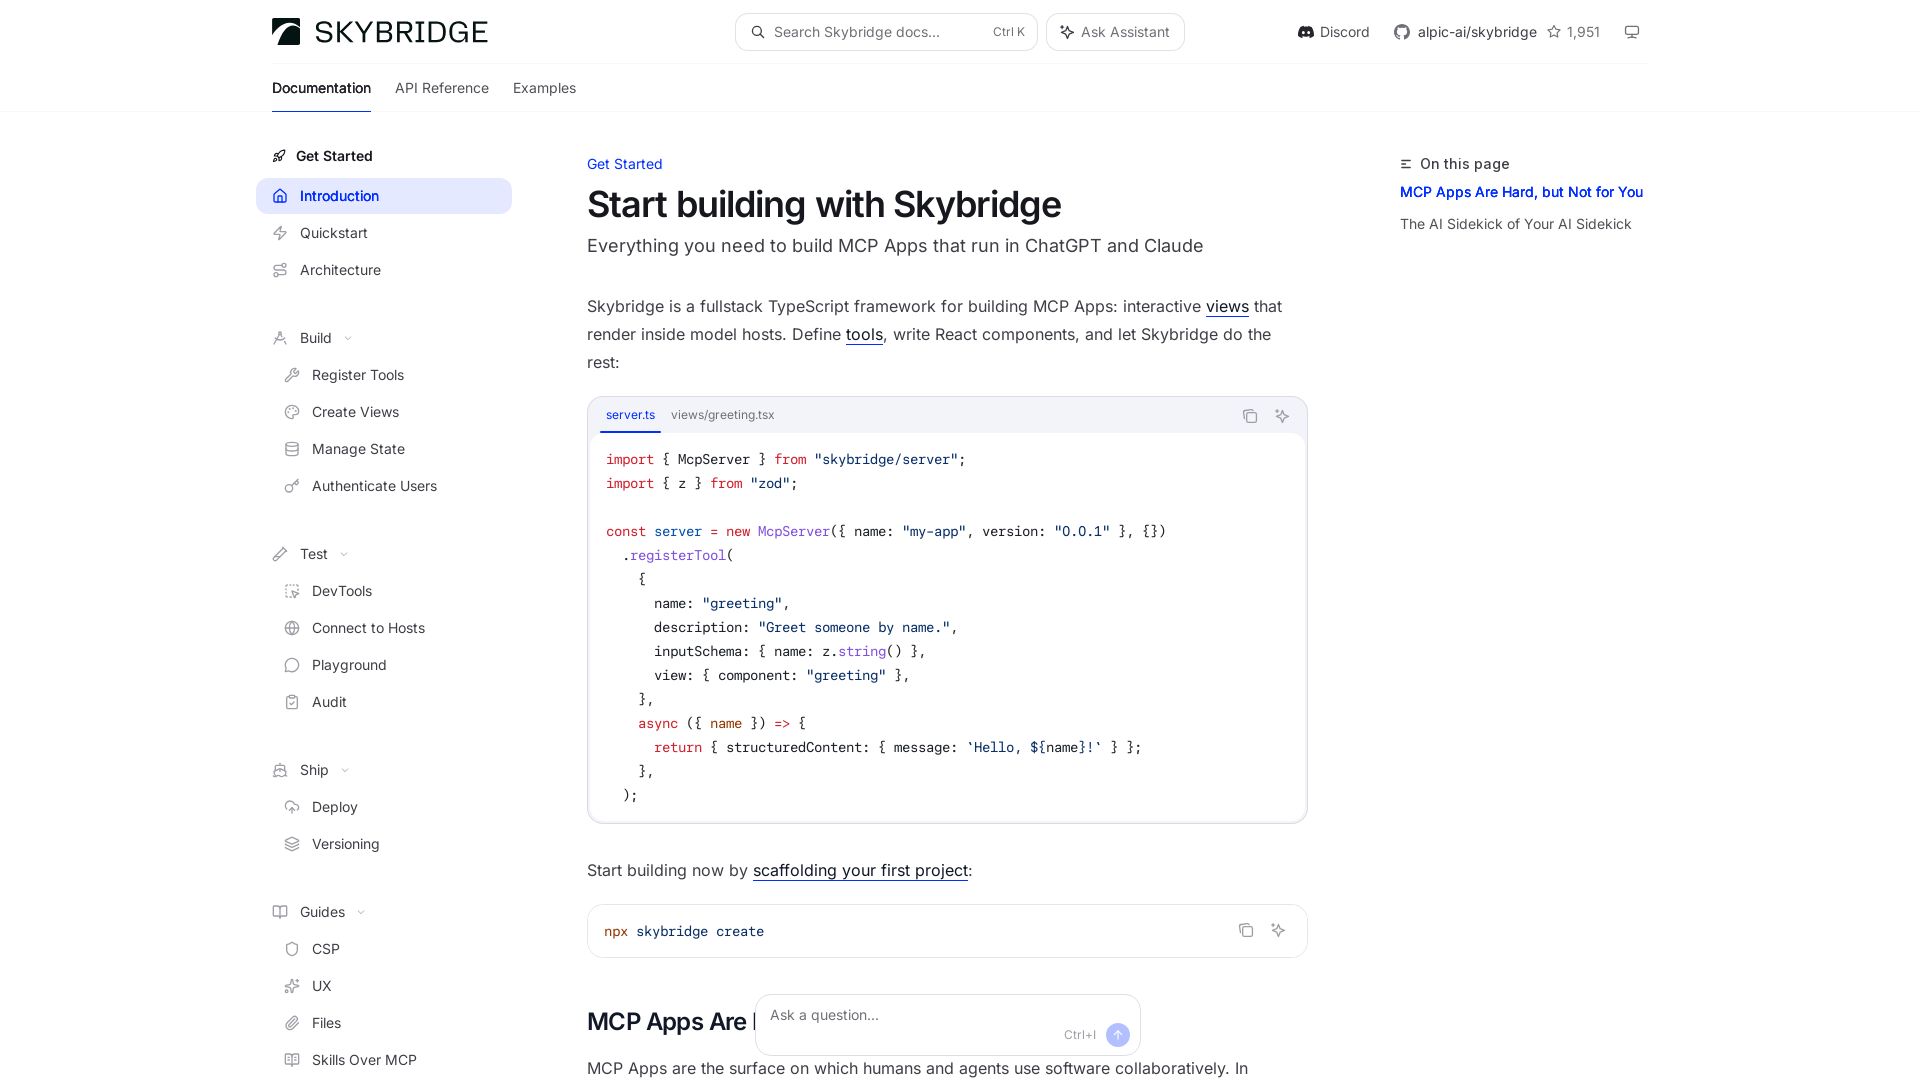Click the Quickstart lightning icon

(x=280, y=233)
